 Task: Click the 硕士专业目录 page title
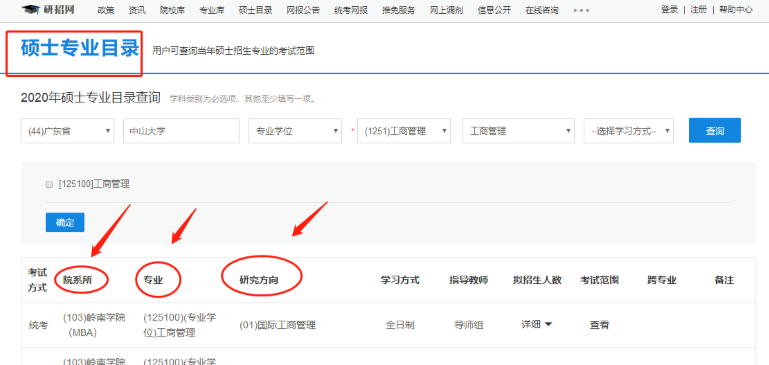click(80, 49)
